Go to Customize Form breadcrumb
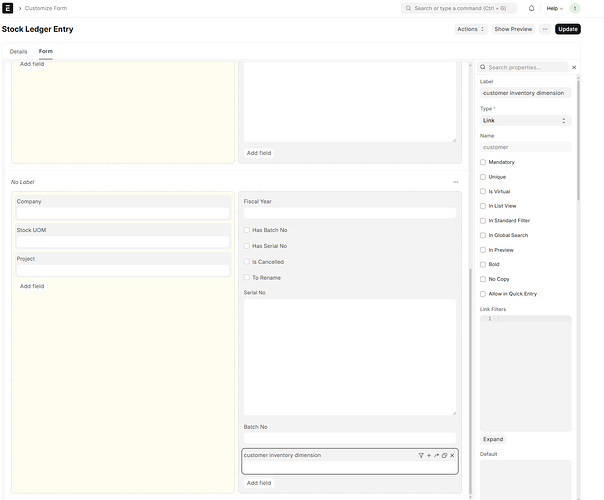 point(46,8)
